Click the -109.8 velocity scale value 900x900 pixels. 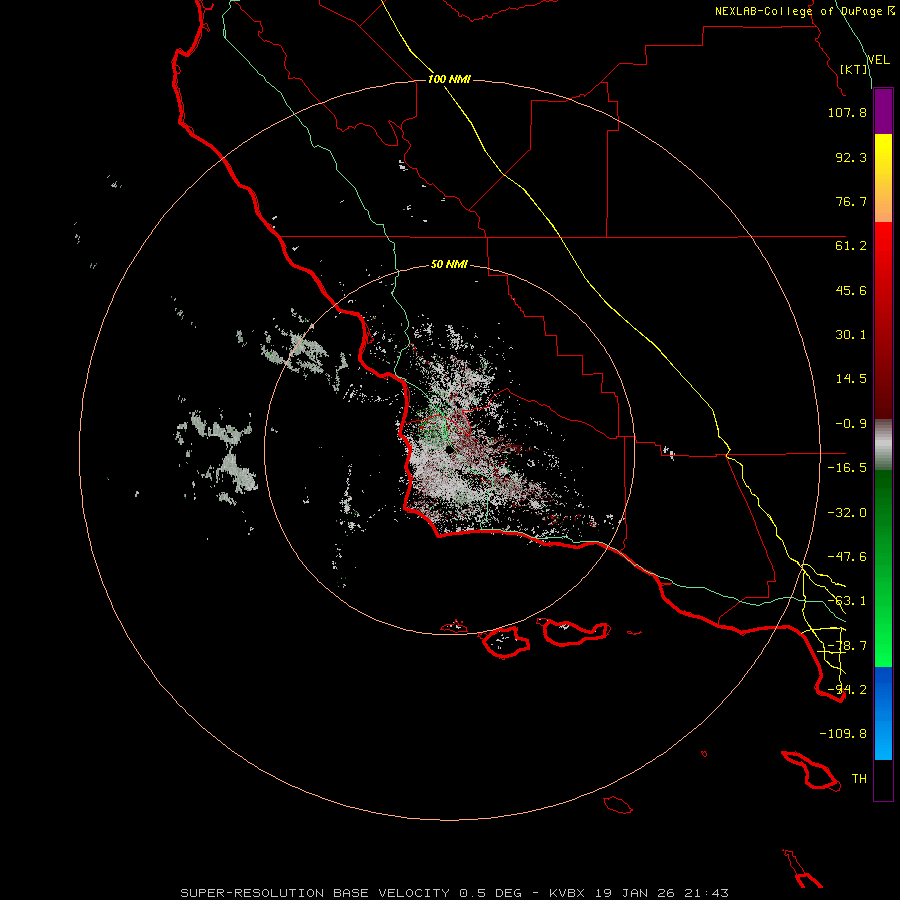pos(843,734)
